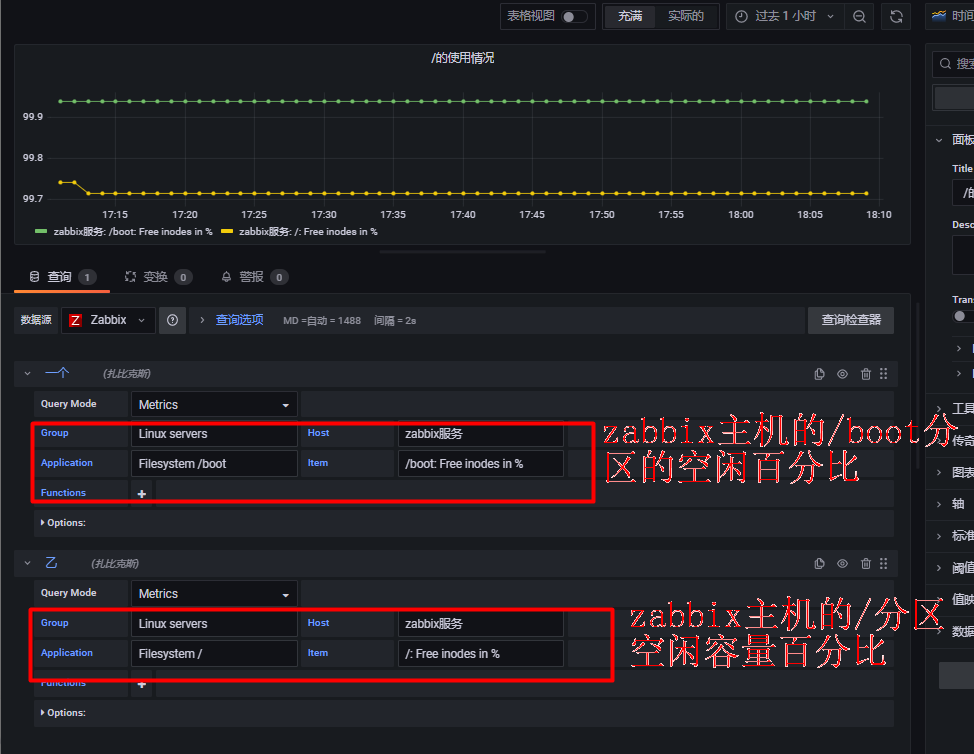
Task: Click the Application label in query 乙
Action: 67,653
